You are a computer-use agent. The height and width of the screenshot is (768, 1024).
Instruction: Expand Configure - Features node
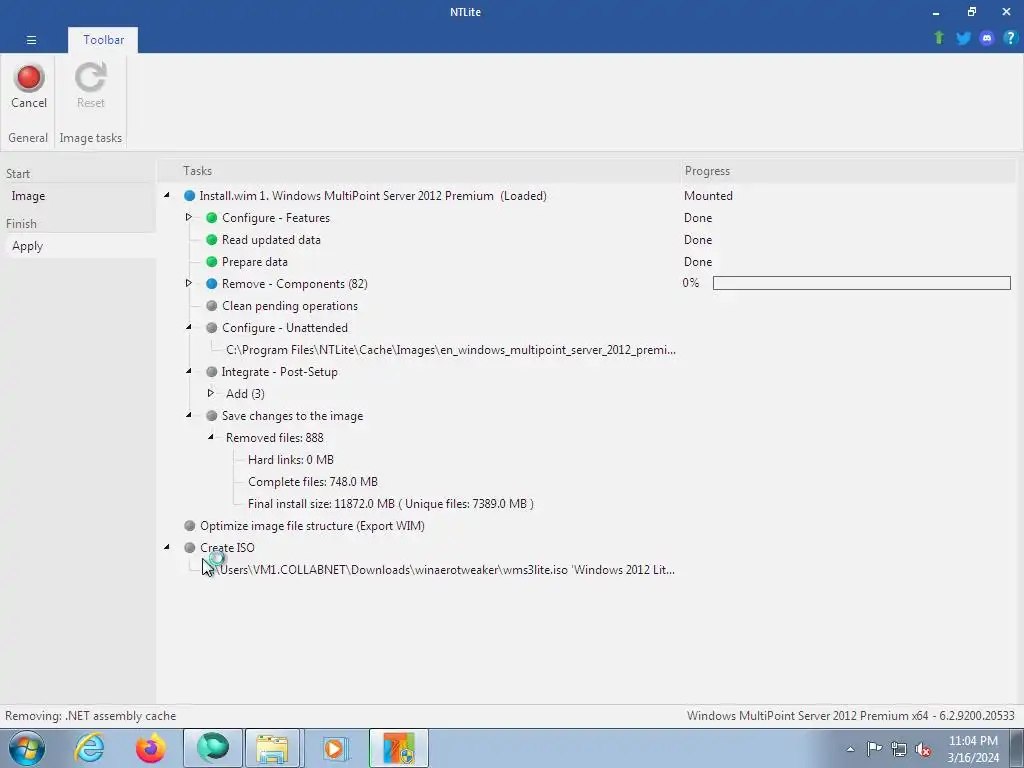(x=189, y=217)
